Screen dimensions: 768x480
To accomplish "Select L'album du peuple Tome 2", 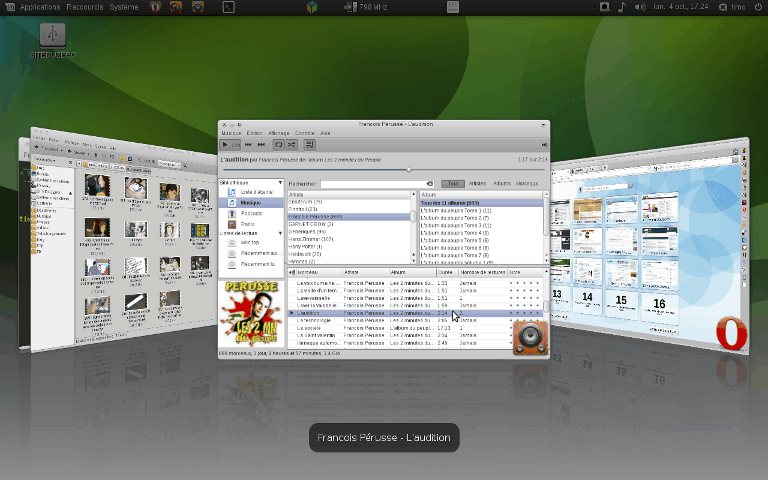I will click(x=481, y=218).
